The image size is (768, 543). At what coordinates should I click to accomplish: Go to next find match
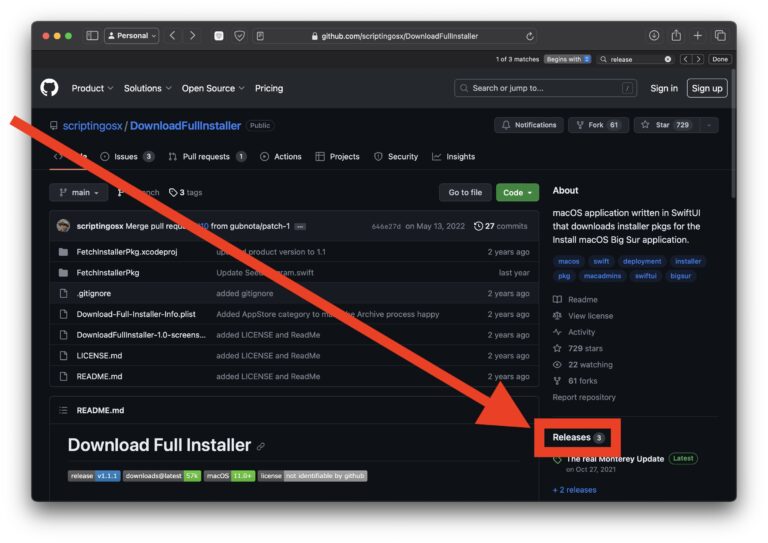tap(698, 59)
